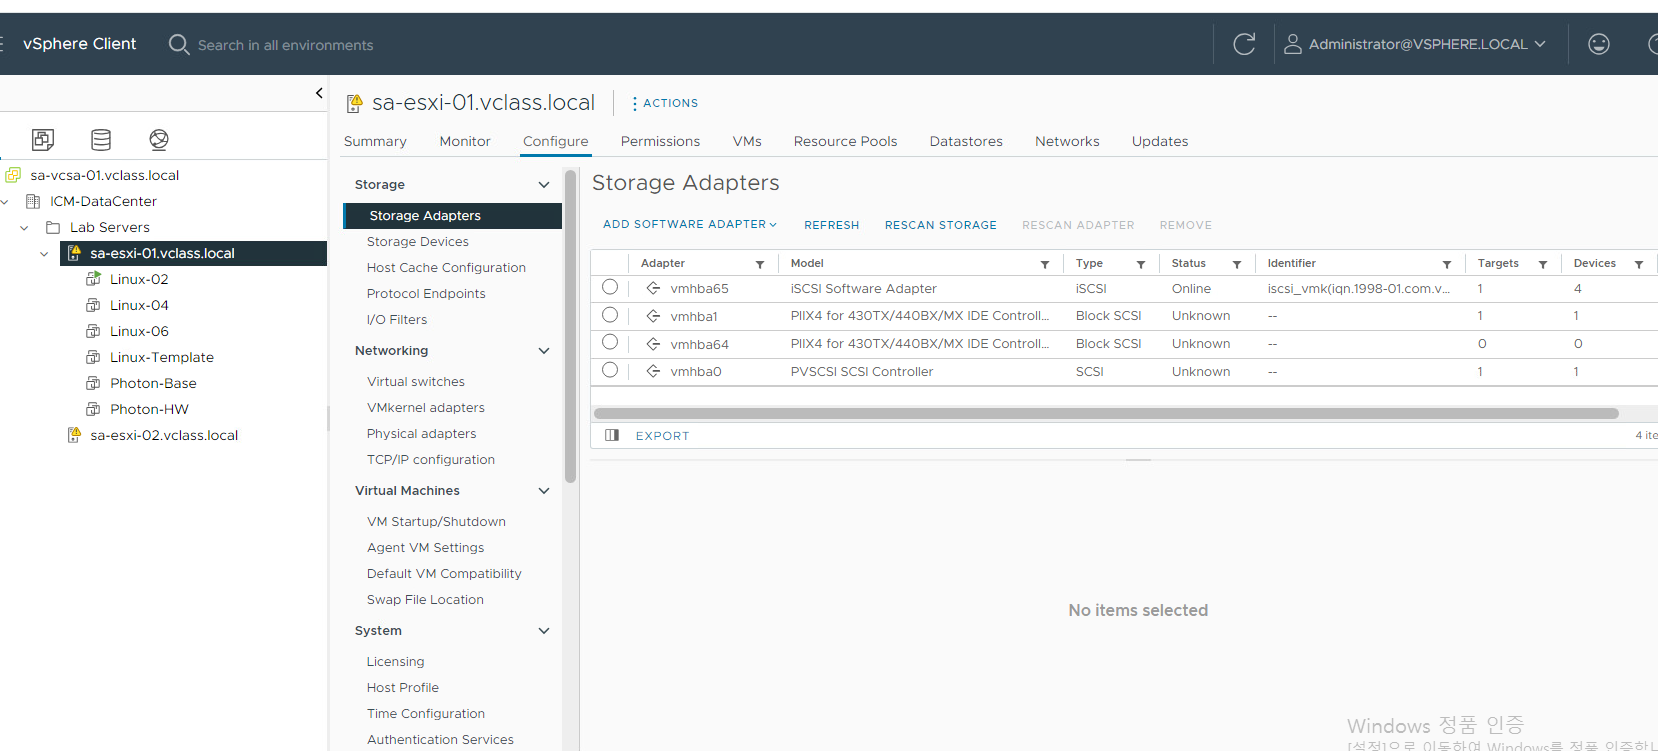Collapse the navigator with the left chevron

tap(319, 93)
